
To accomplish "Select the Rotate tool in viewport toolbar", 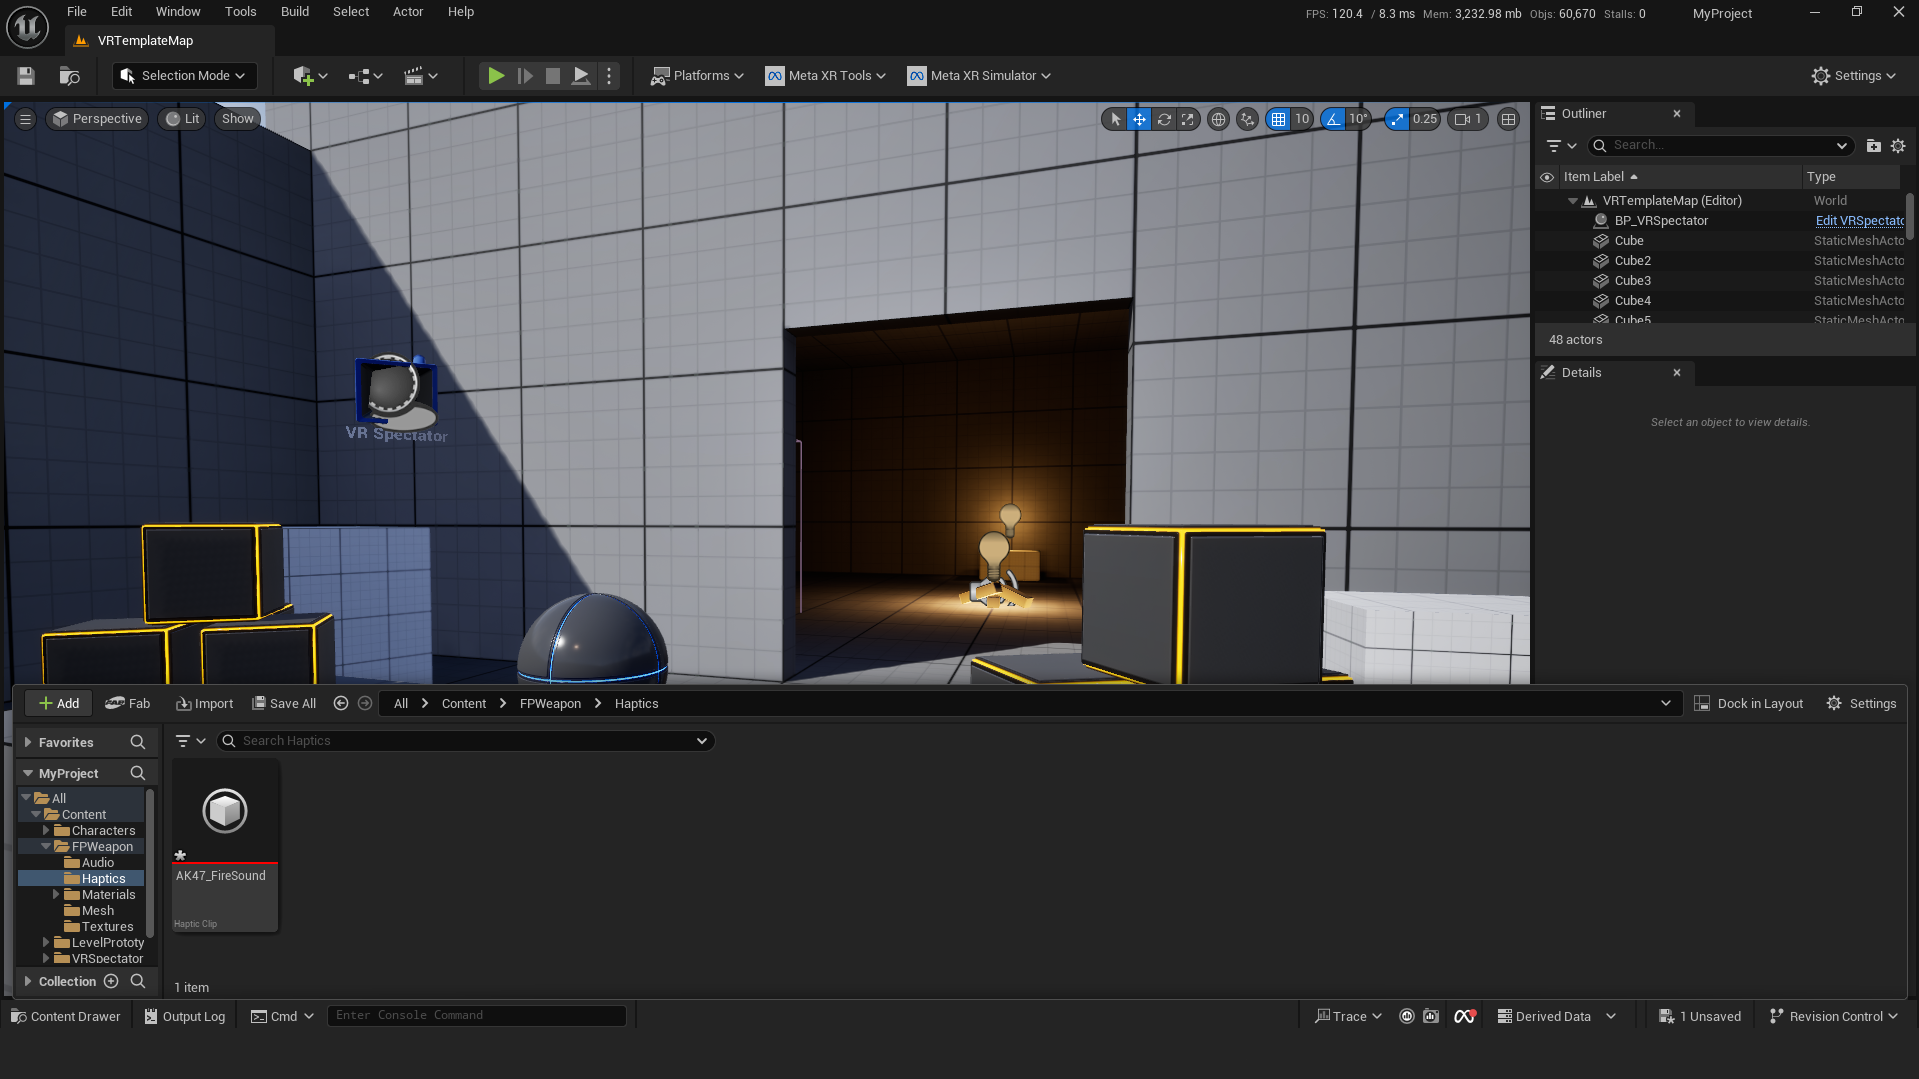I will pyautogui.click(x=1164, y=119).
